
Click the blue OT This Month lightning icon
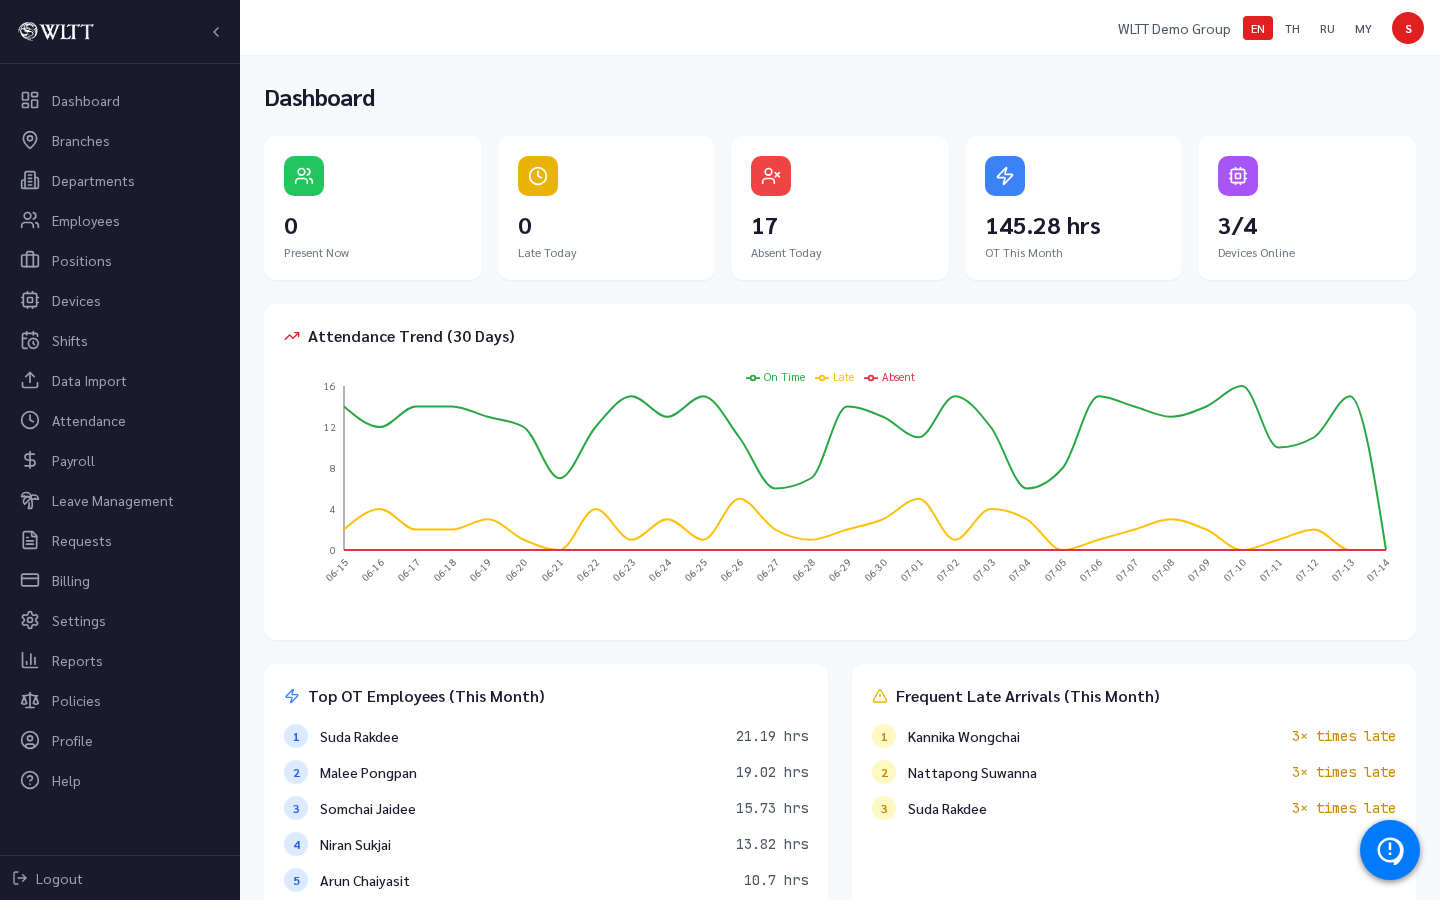tap(1005, 176)
